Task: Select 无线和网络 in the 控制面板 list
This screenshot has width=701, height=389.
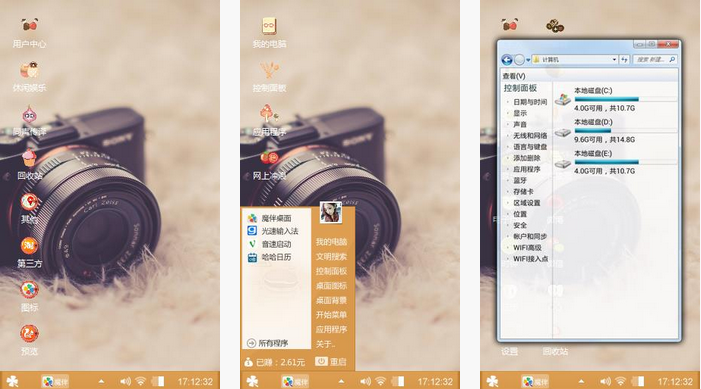Action: (x=530, y=135)
